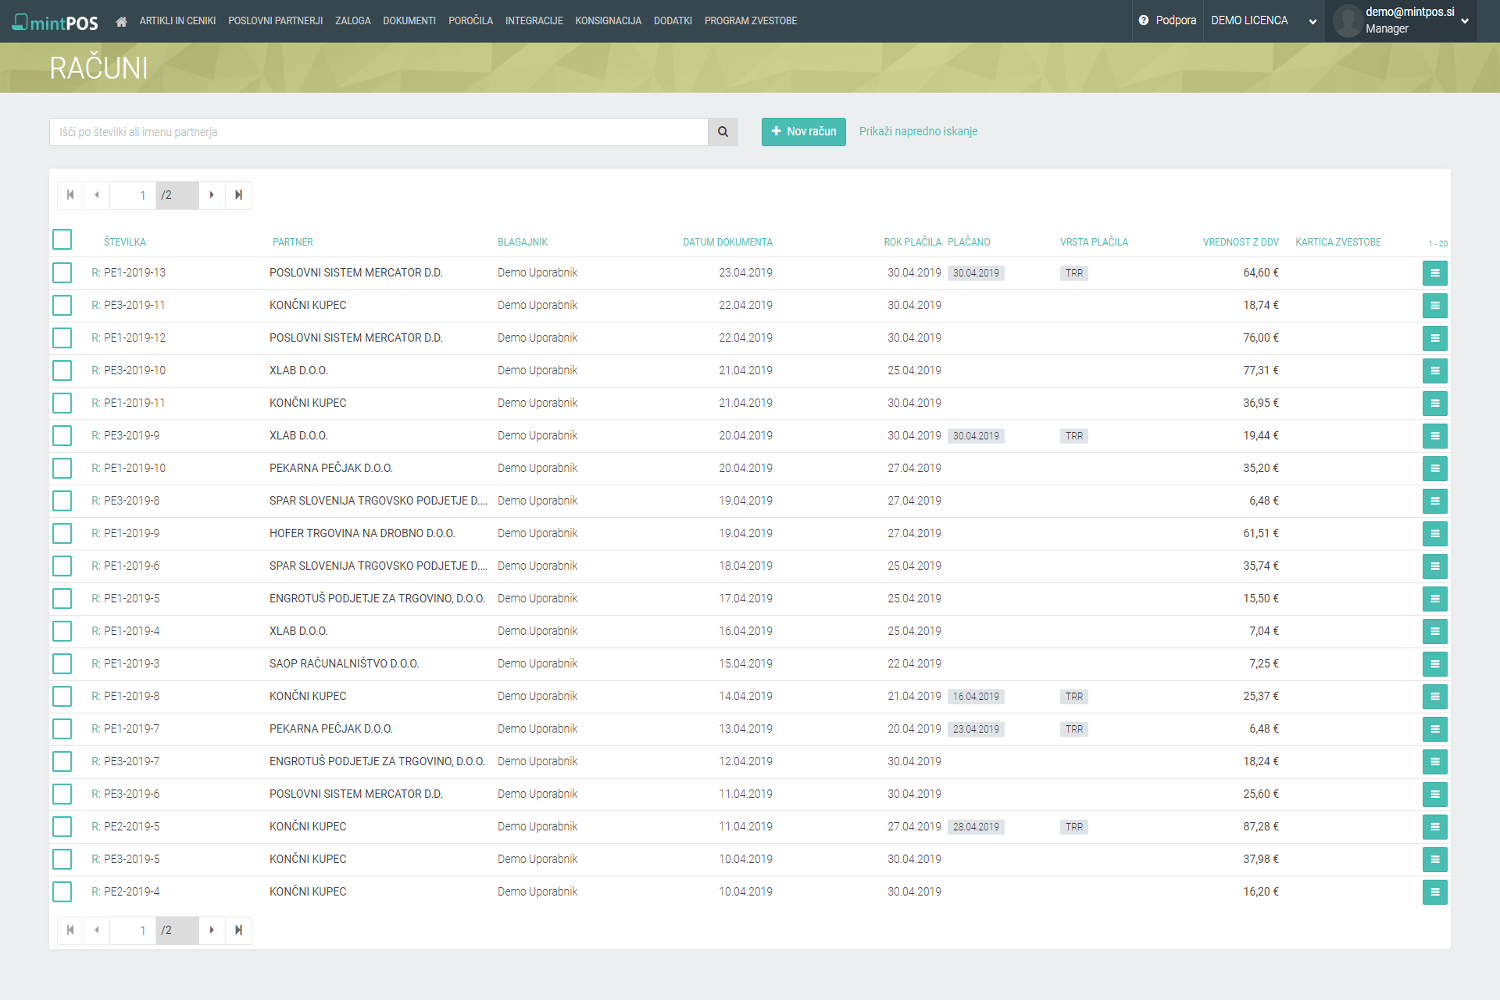Image resolution: width=1500 pixels, height=1000 pixels.
Task: Click the search magnifier button
Action: click(723, 132)
